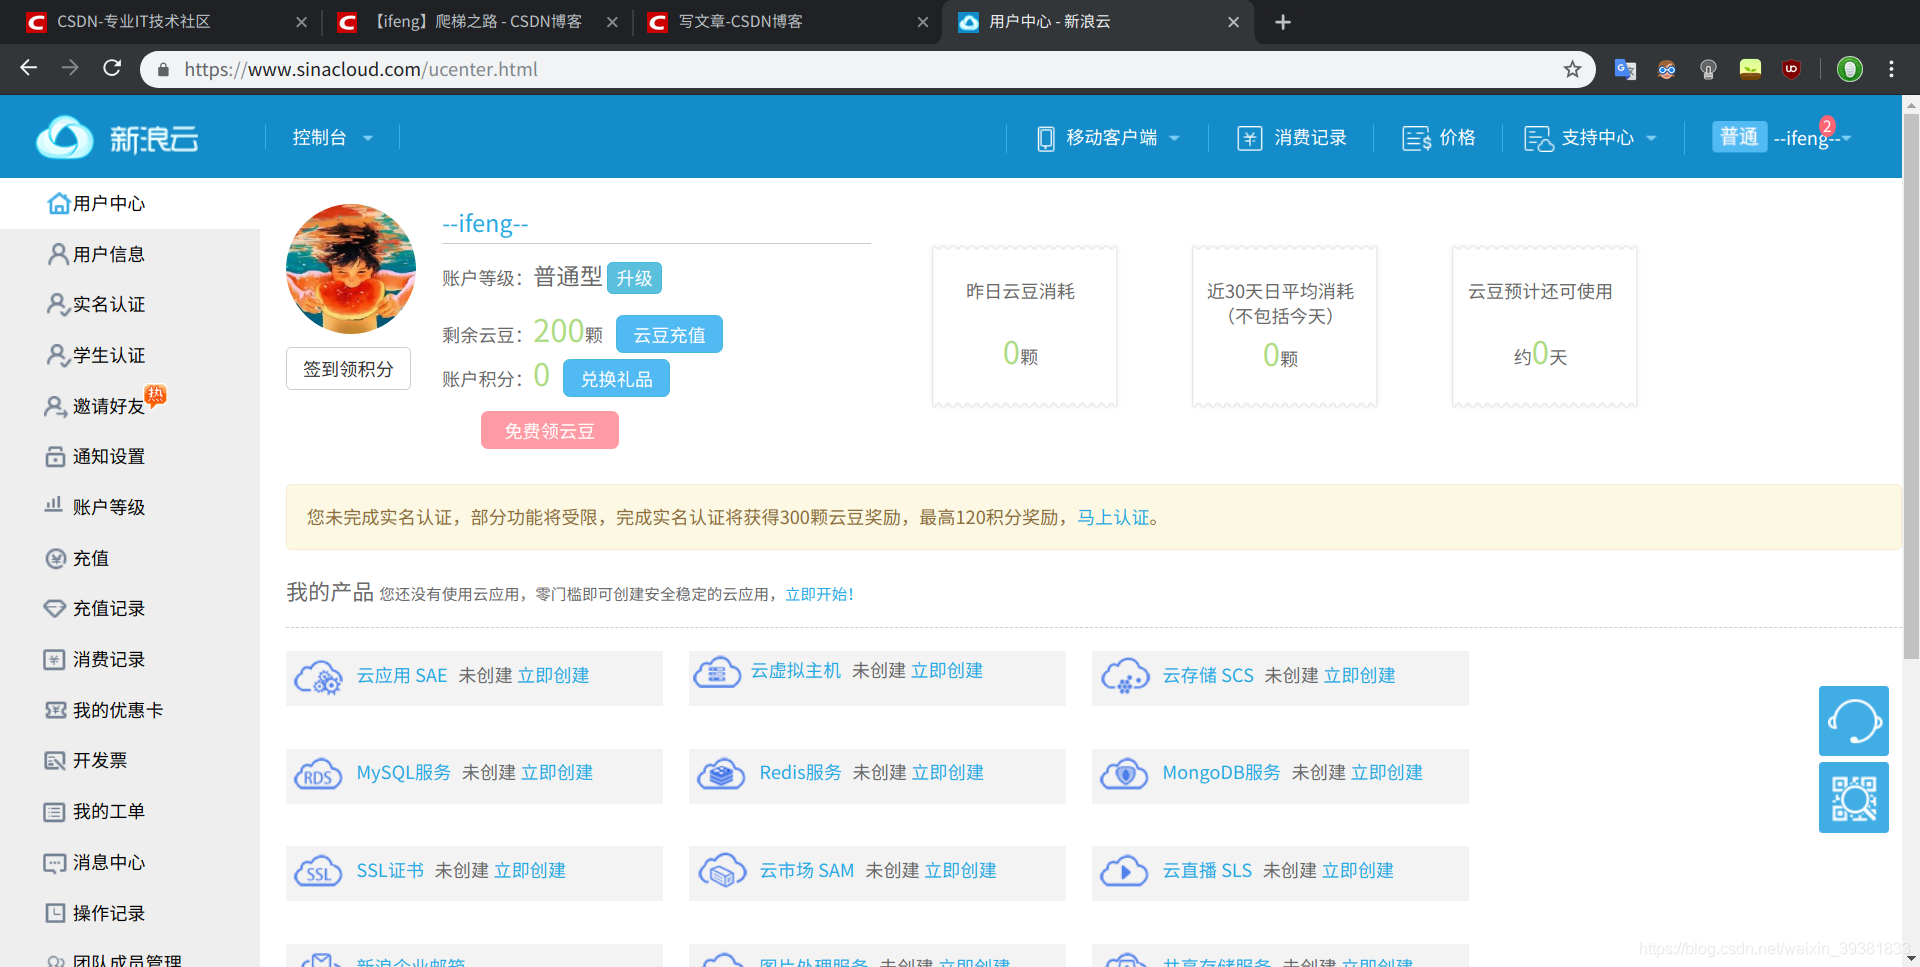Open the Google Translate extension icon

[1625, 69]
